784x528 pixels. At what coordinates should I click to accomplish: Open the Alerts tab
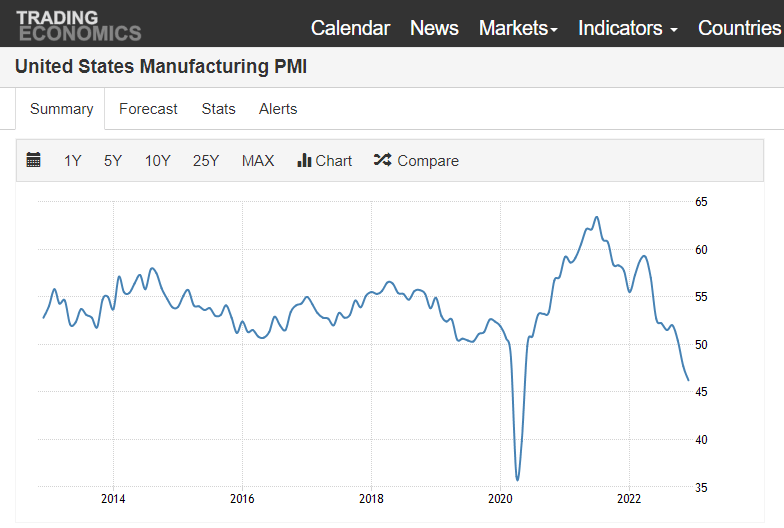pyautogui.click(x=278, y=109)
